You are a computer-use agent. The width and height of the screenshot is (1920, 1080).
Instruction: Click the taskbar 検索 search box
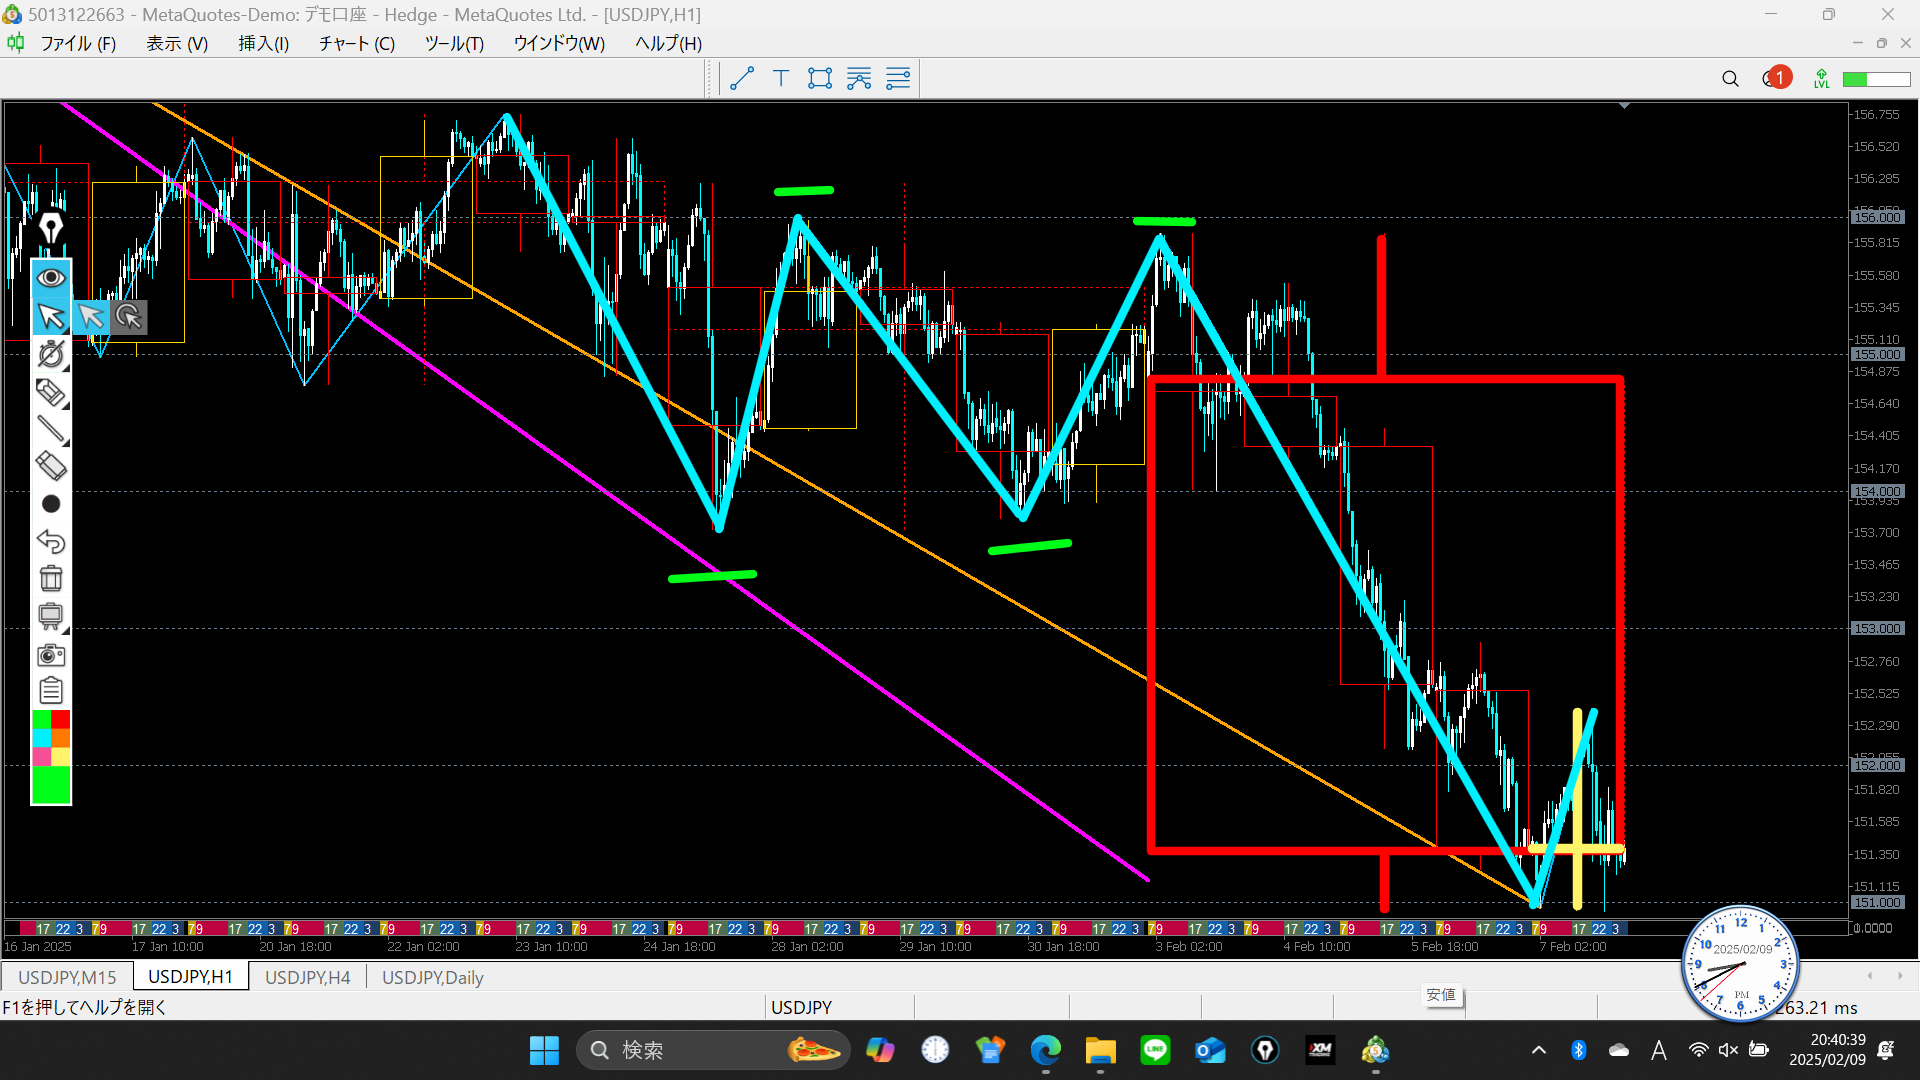pyautogui.click(x=712, y=1050)
